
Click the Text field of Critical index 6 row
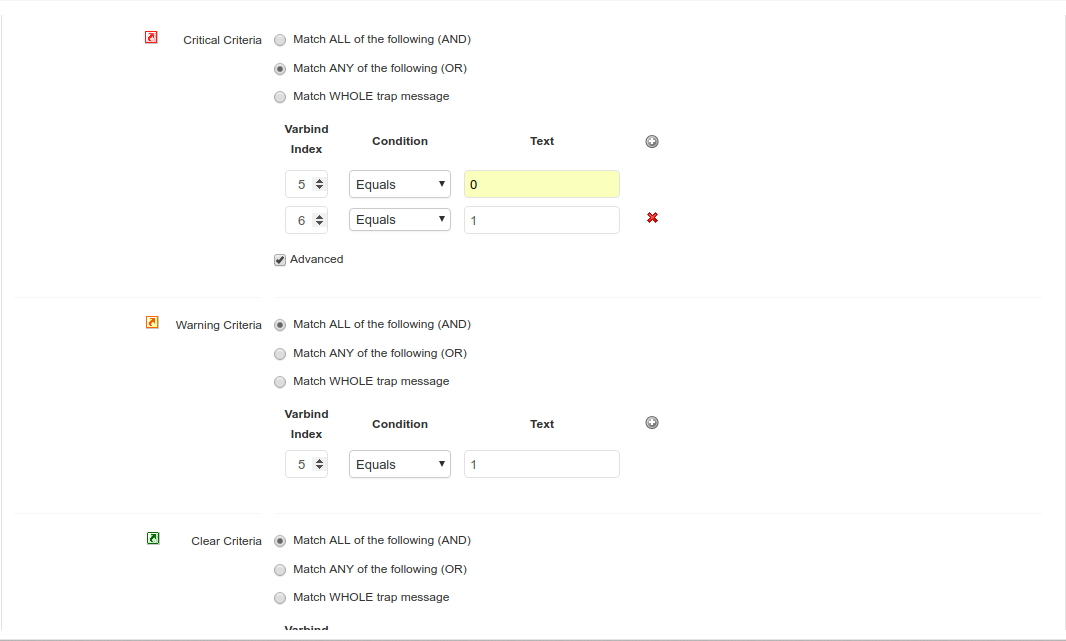point(541,220)
